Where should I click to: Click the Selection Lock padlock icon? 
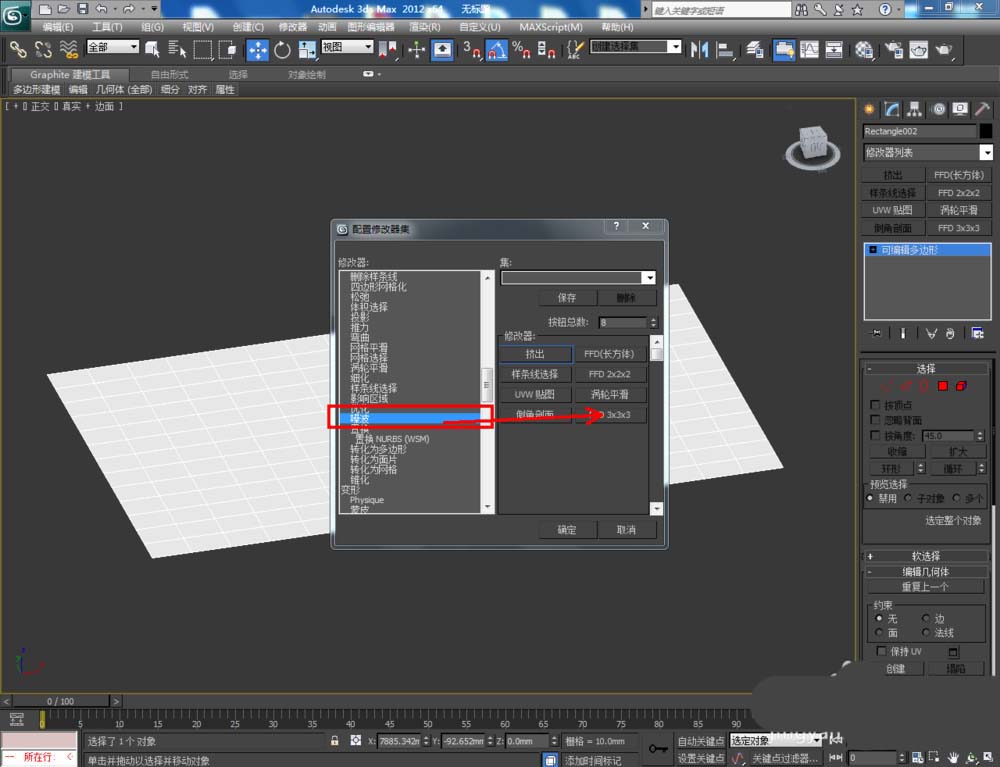(x=334, y=741)
